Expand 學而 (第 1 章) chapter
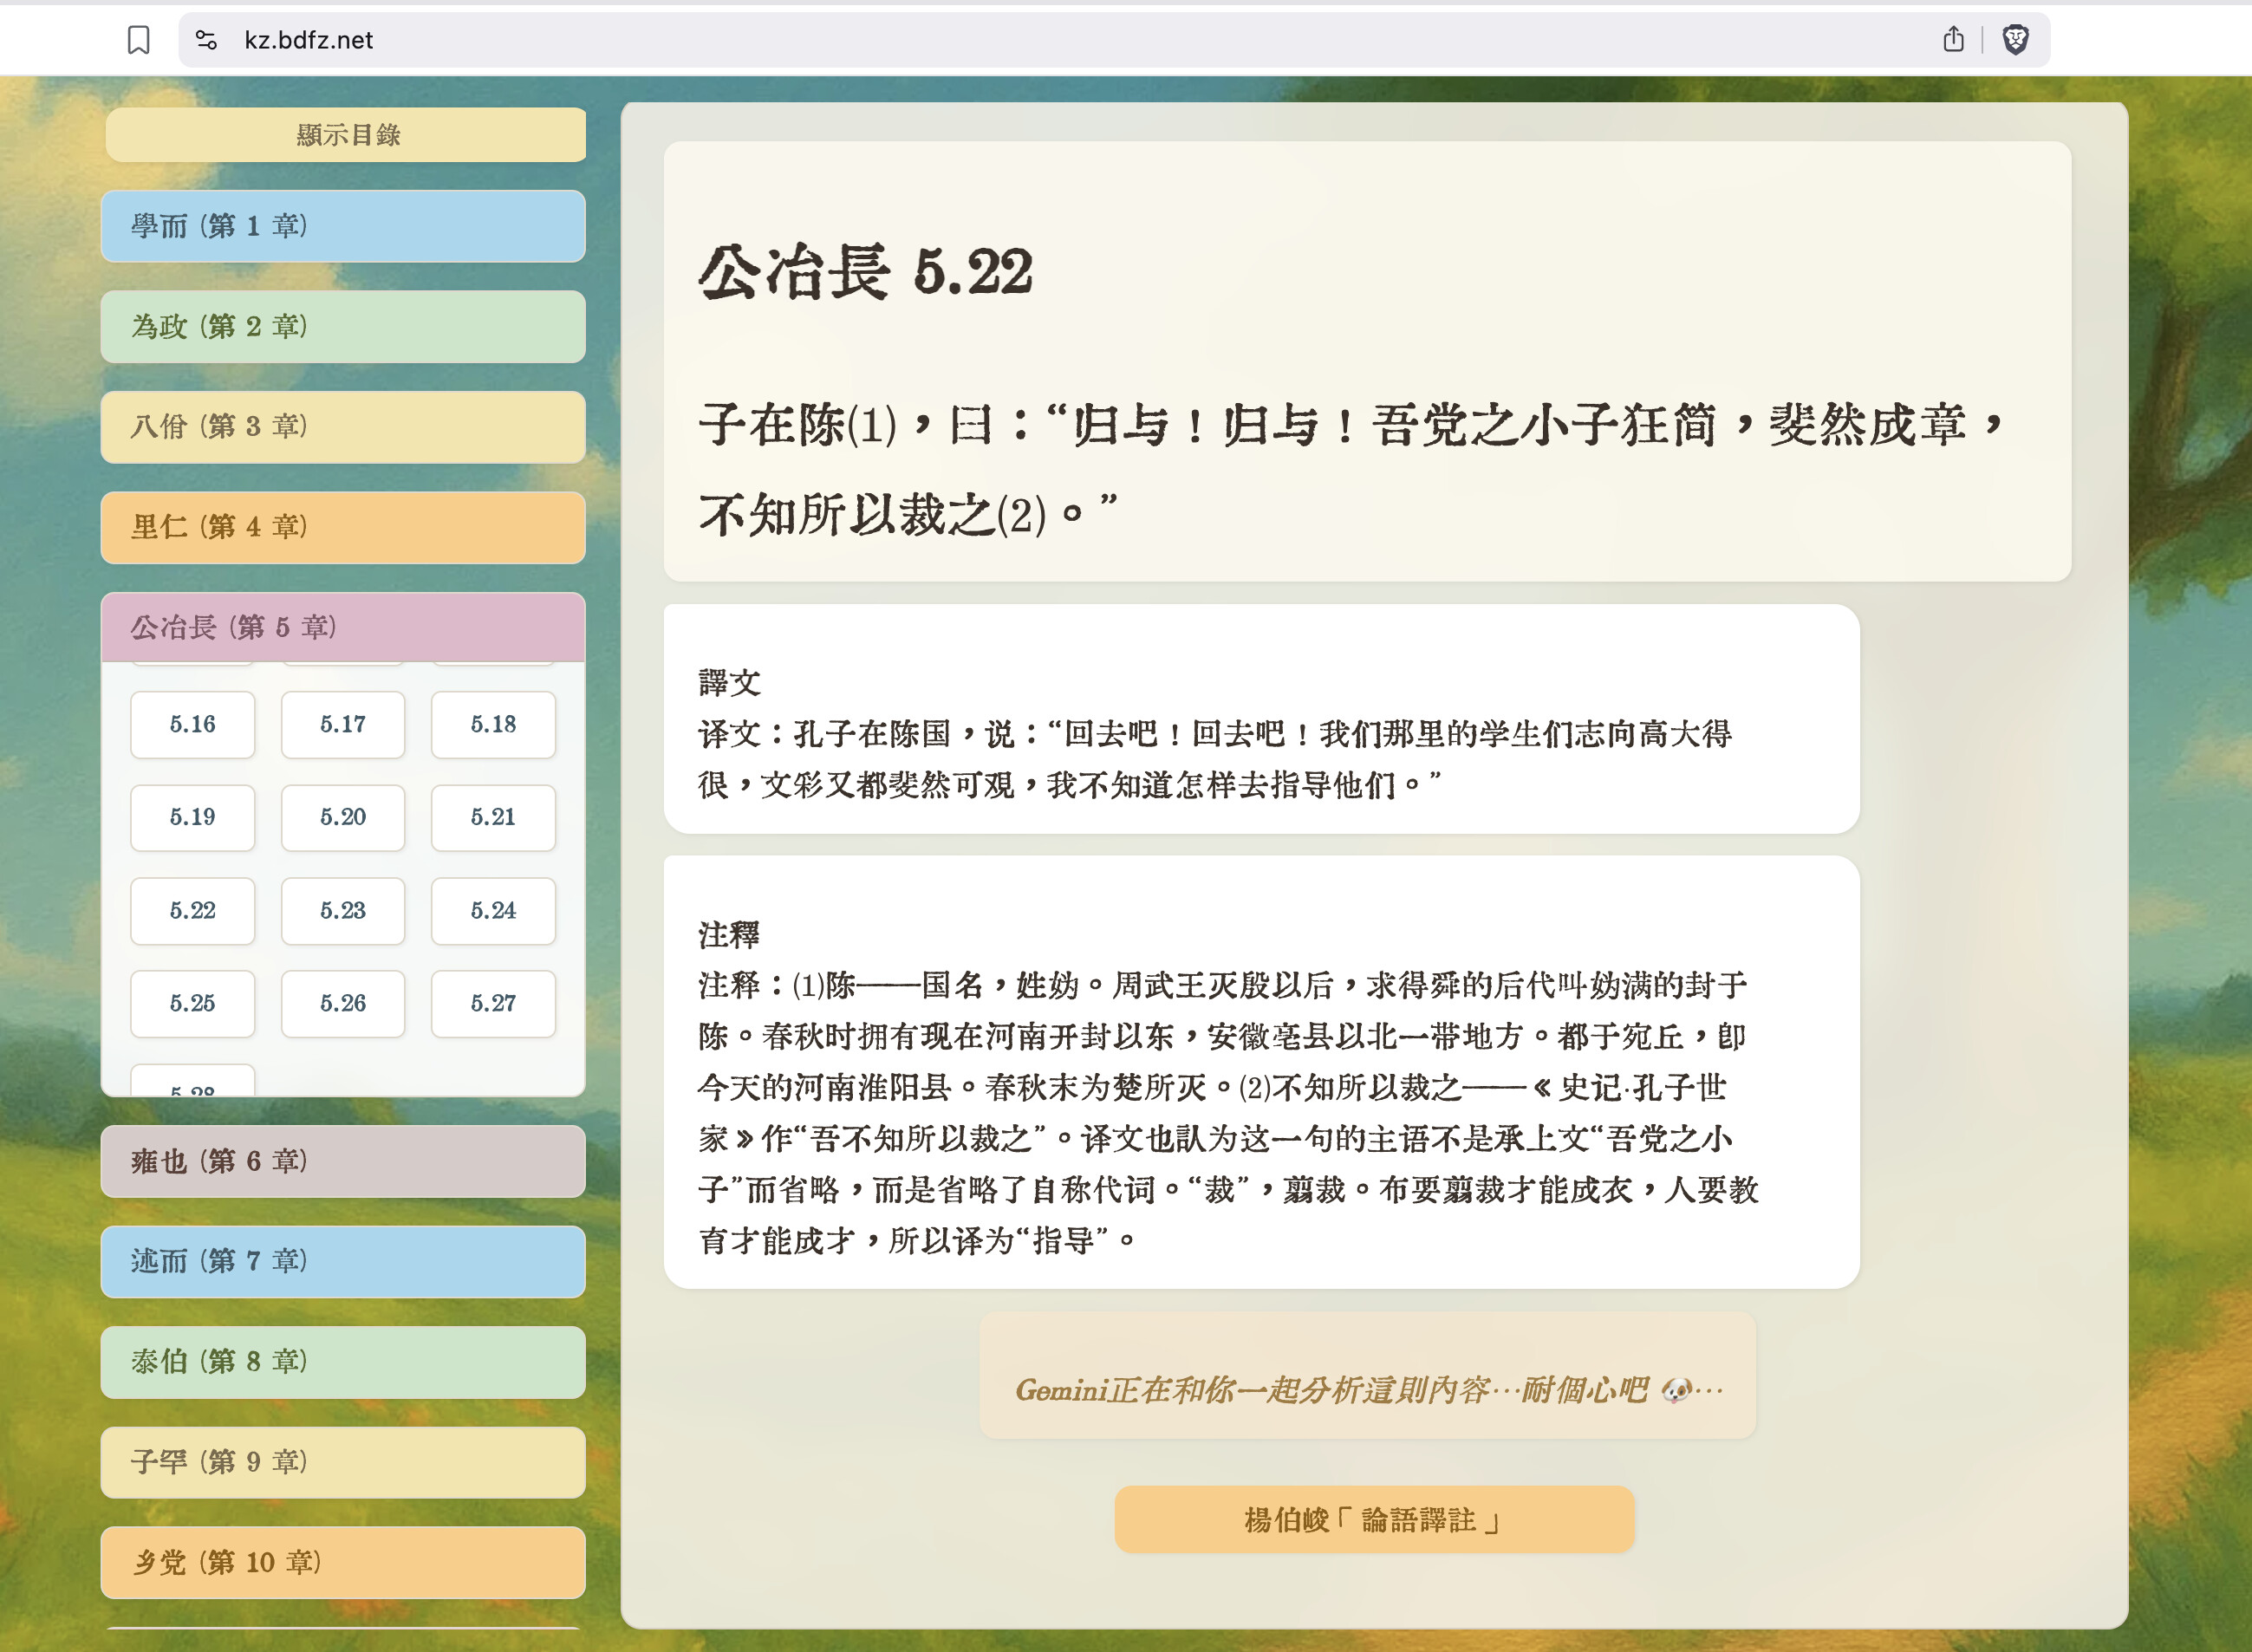The image size is (2252, 1652). click(x=343, y=226)
